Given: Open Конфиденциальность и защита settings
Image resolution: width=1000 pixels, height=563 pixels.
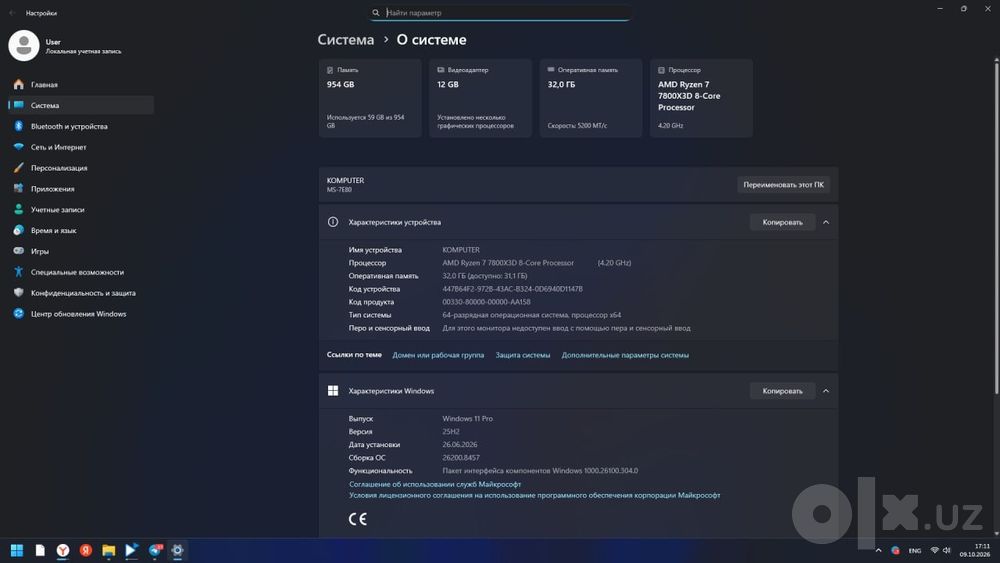Looking at the screenshot, I should coord(83,293).
